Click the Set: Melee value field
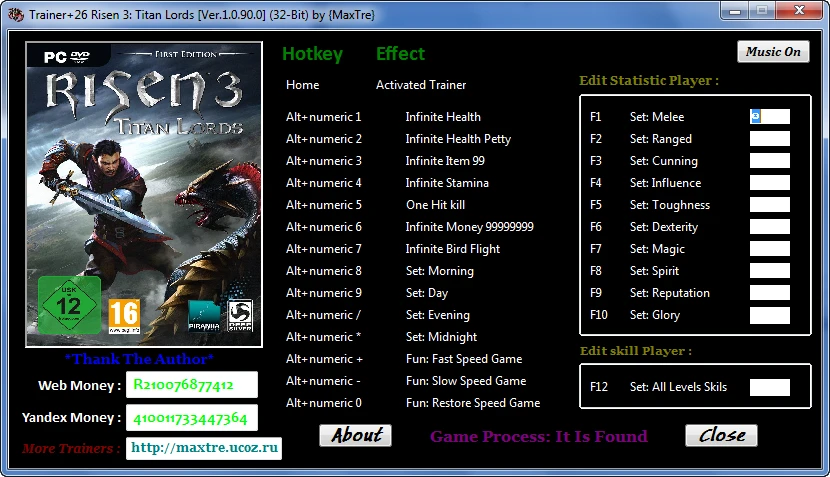 click(770, 116)
